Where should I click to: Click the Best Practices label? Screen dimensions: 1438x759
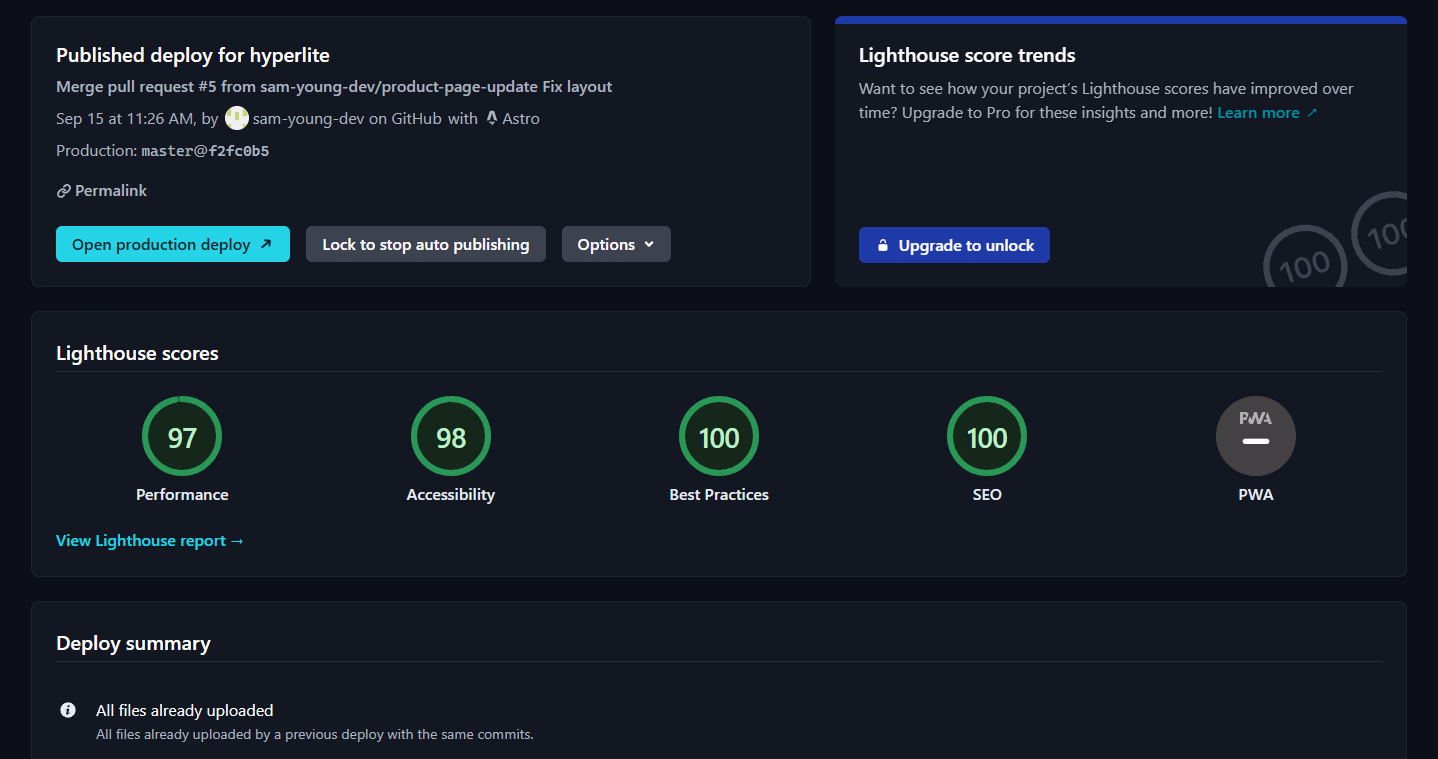(x=719, y=494)
